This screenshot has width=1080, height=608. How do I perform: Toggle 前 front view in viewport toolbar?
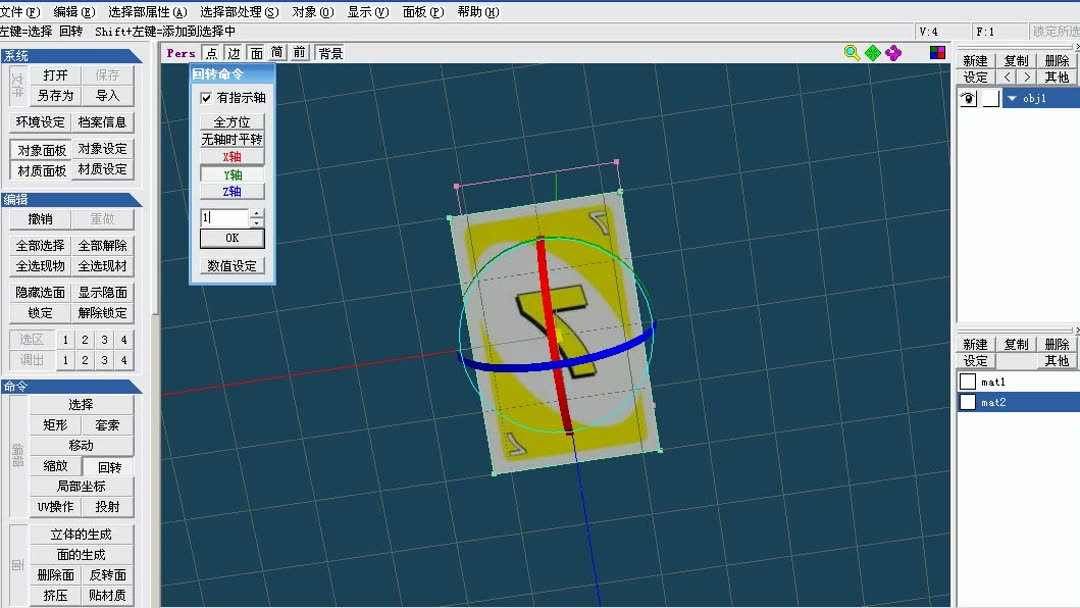299,52
